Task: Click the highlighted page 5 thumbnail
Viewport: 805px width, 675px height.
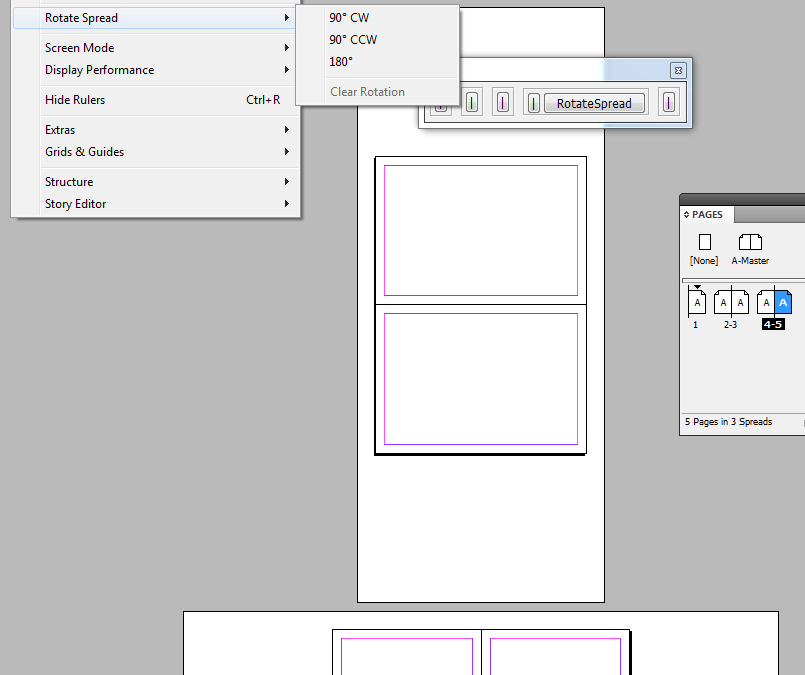Action: coord(784,302)
